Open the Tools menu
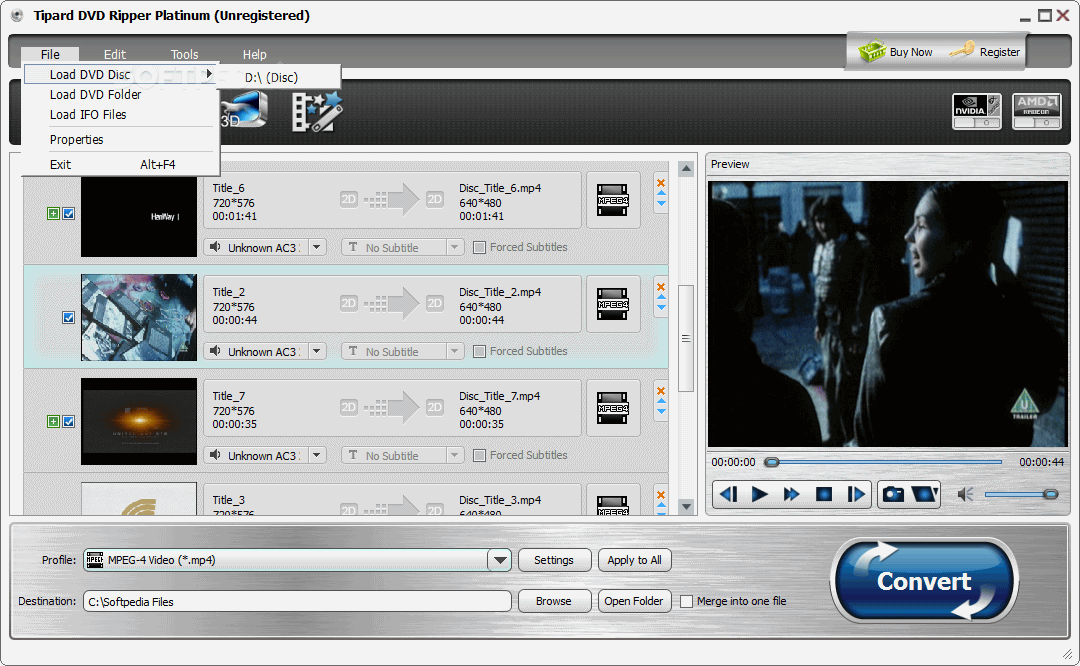The image size is (1080, 666). click(x=185, y=54)
